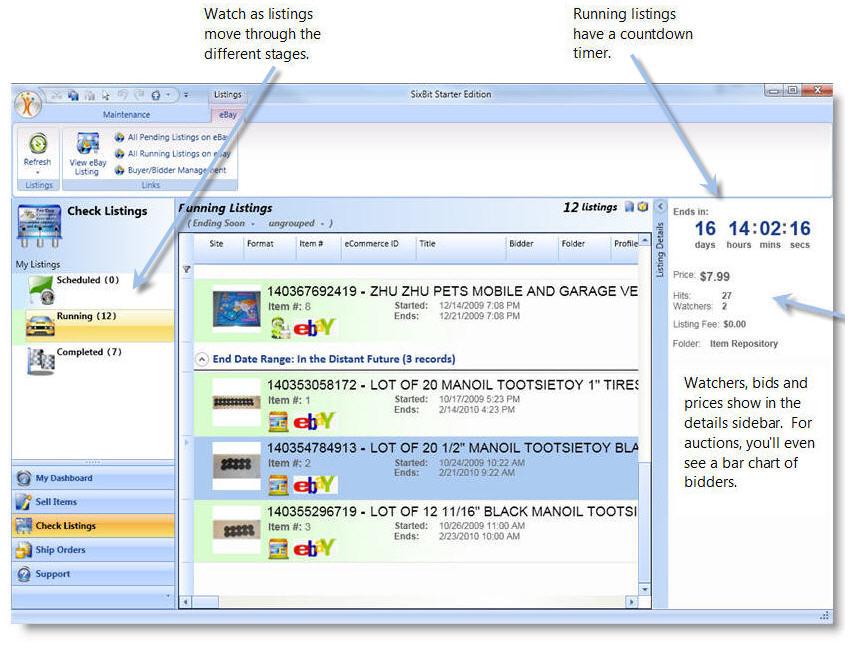Click the Refresh listings icon
This screenshot has width=848, height=653.
(37, 143)
